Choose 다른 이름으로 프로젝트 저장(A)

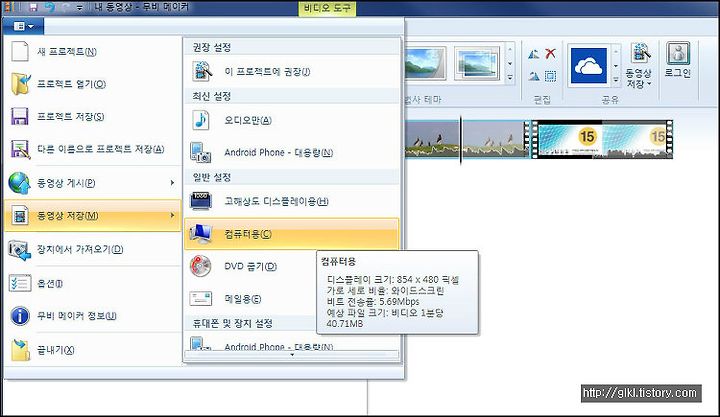pyautogui.click(x=92, y=149)
